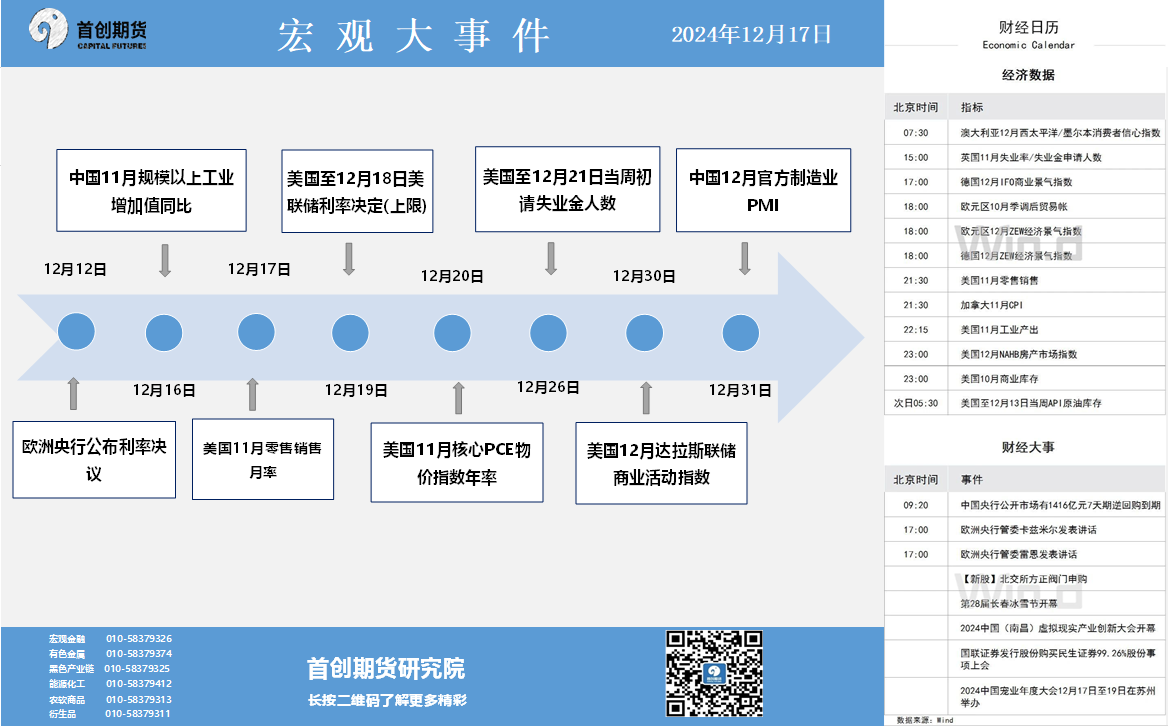Select row 英国11月失业率/失业金申请人数
The image size is (1168, 727).
(x=1025, y=157)
